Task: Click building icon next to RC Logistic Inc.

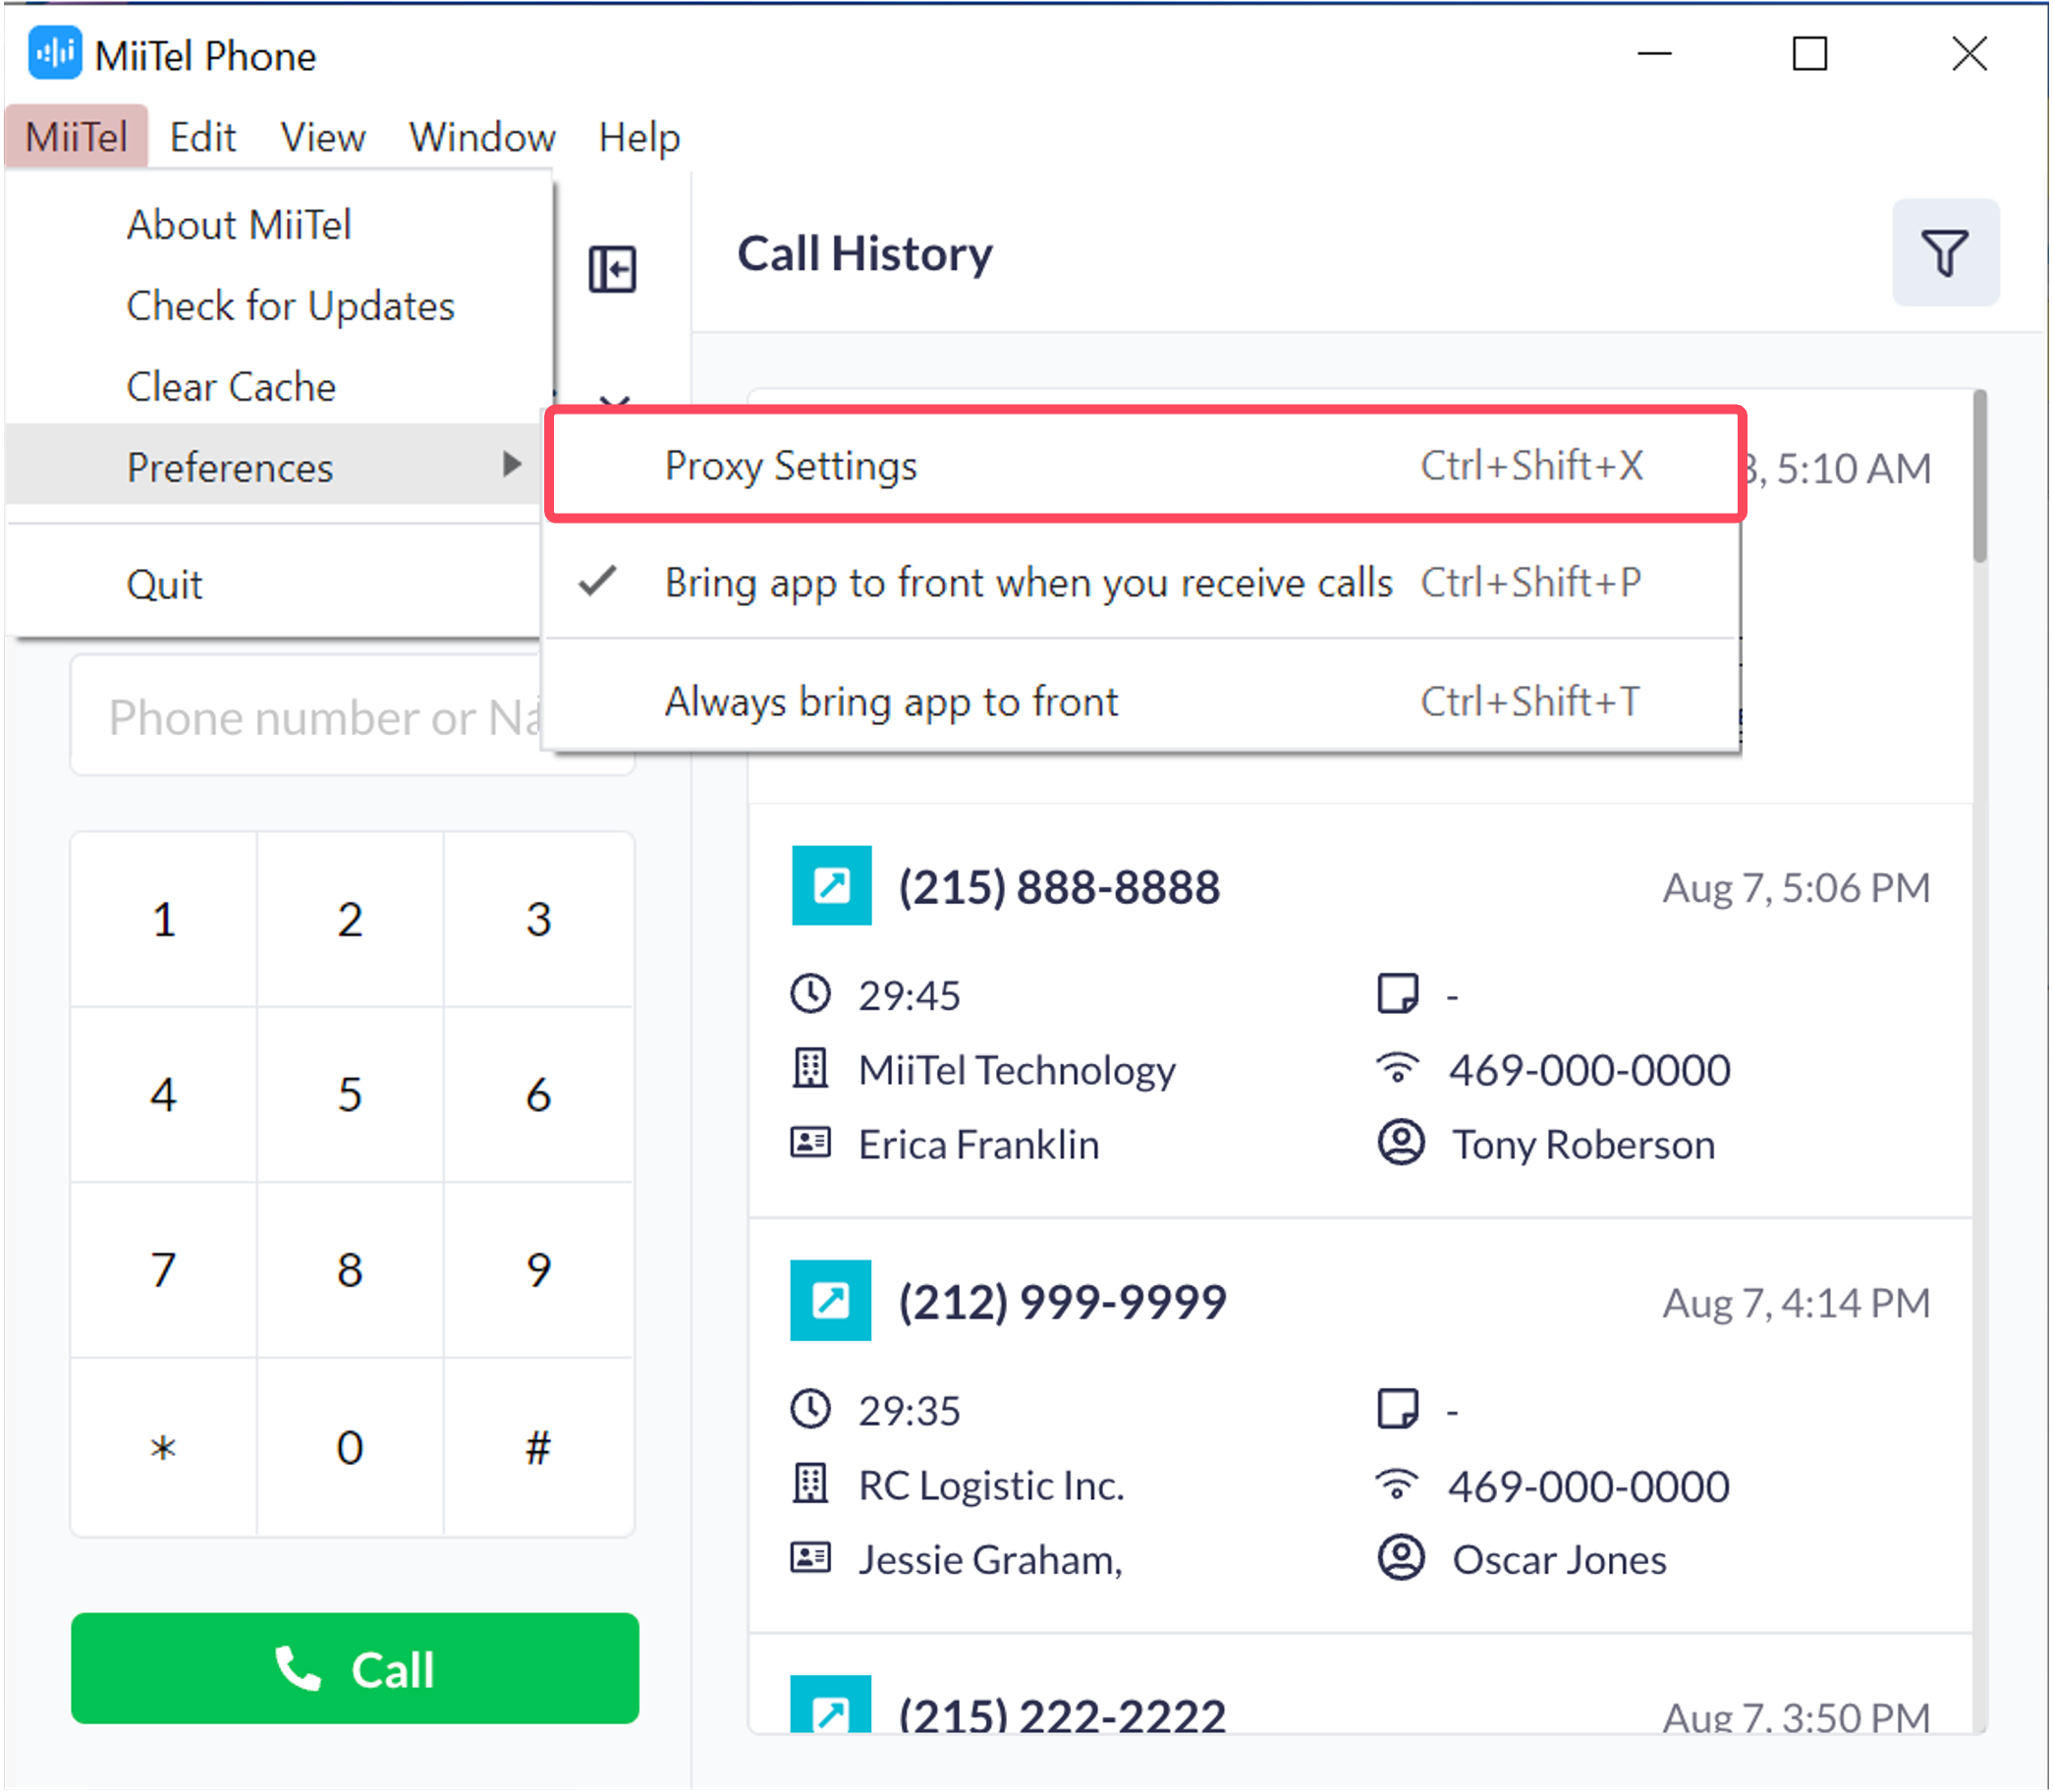Action: pyautogui.click(x=811, y=1484)
